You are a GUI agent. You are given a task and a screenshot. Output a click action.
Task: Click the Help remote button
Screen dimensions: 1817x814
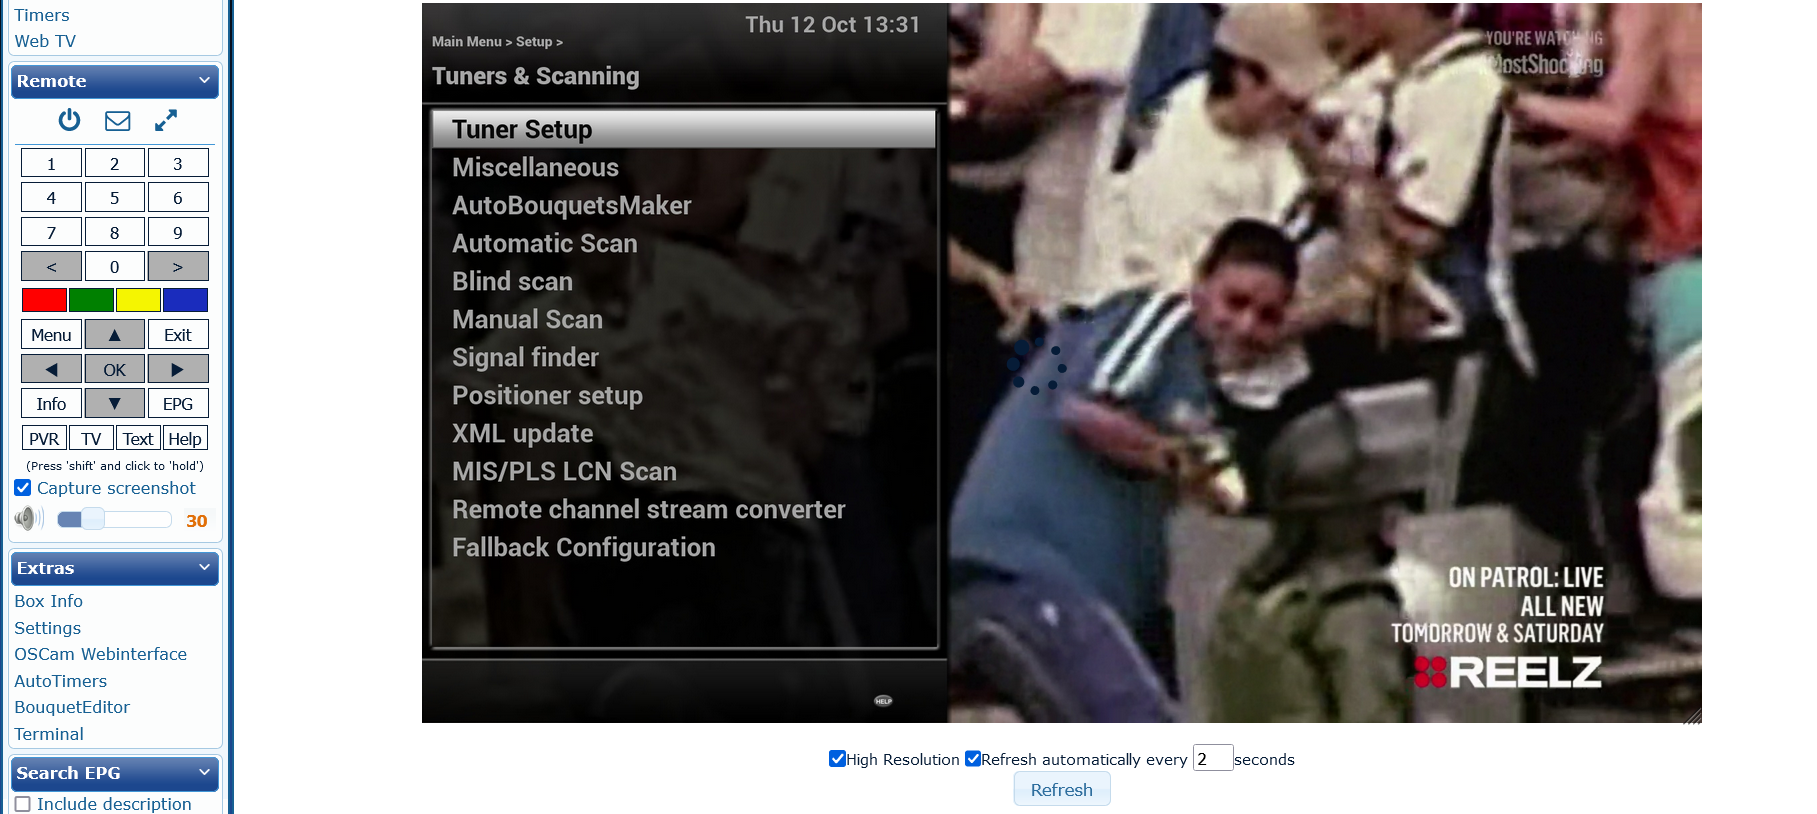tap(185, 438)
